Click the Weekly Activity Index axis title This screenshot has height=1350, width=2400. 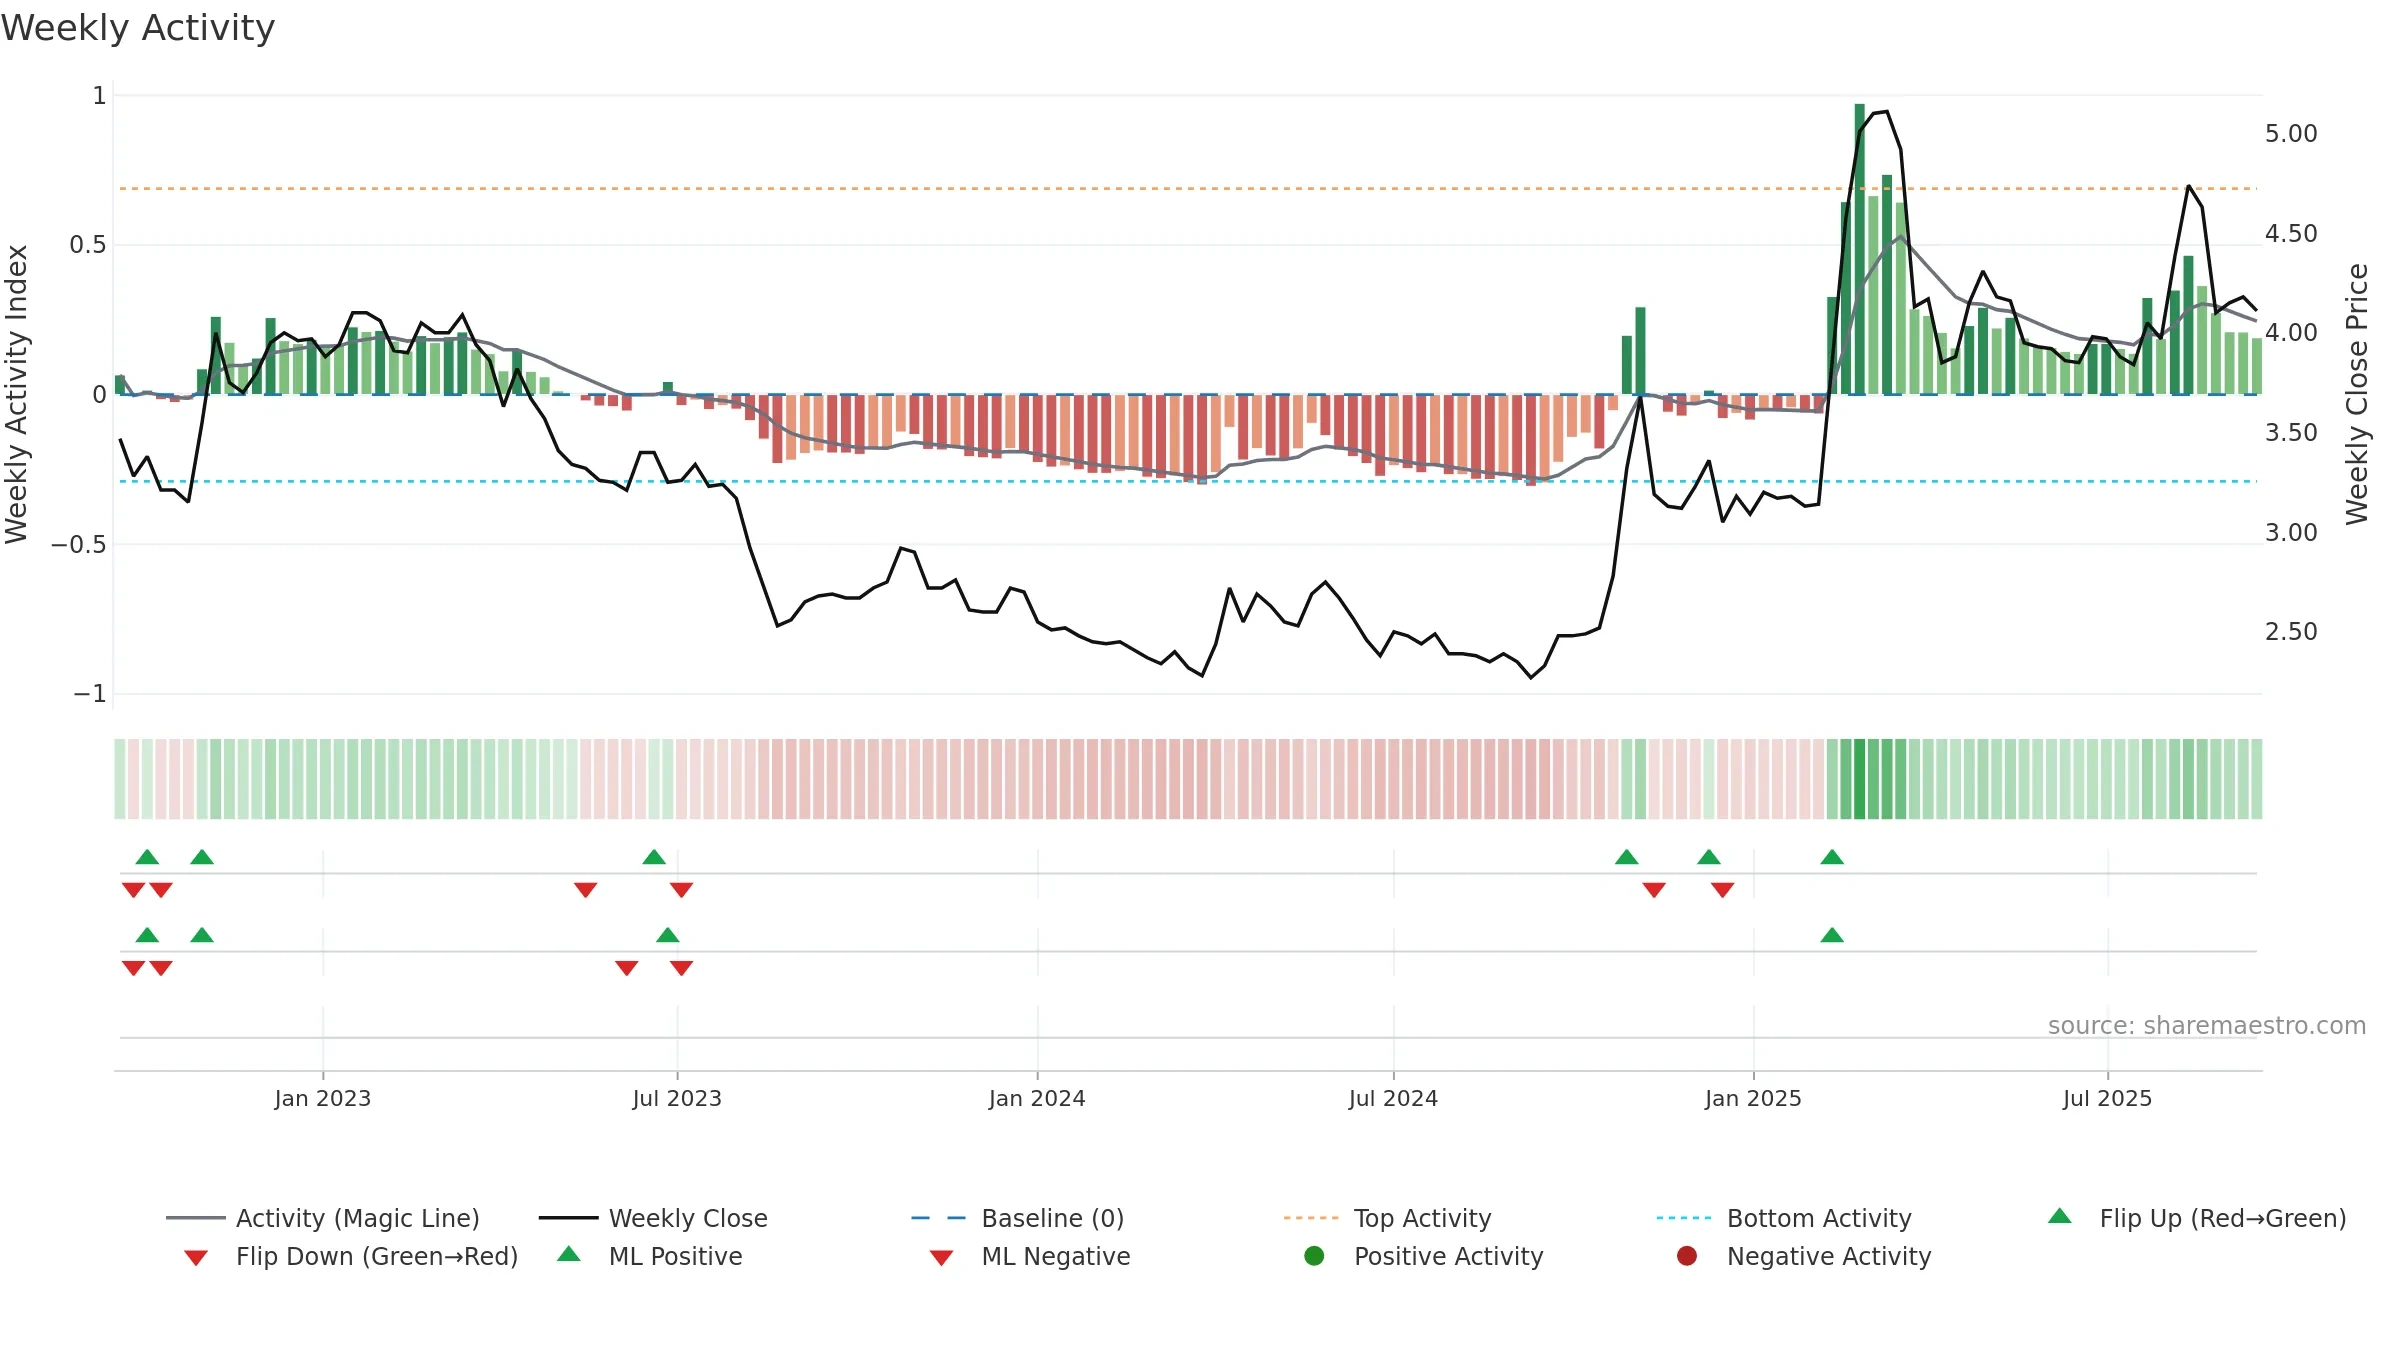point(17,394)
